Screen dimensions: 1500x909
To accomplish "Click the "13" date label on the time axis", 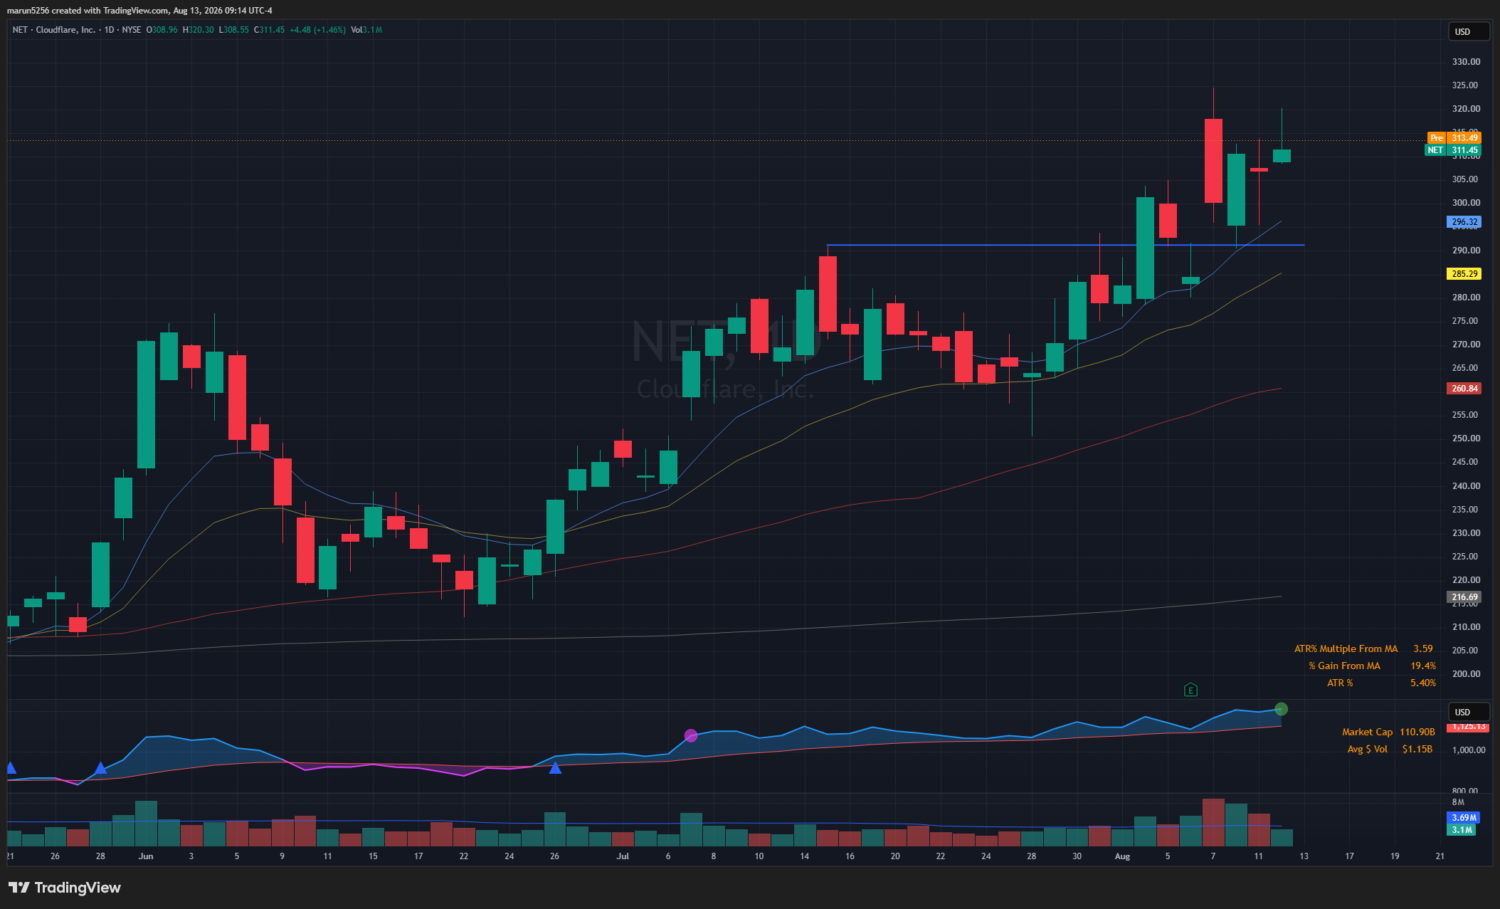I will [1304, 857].
